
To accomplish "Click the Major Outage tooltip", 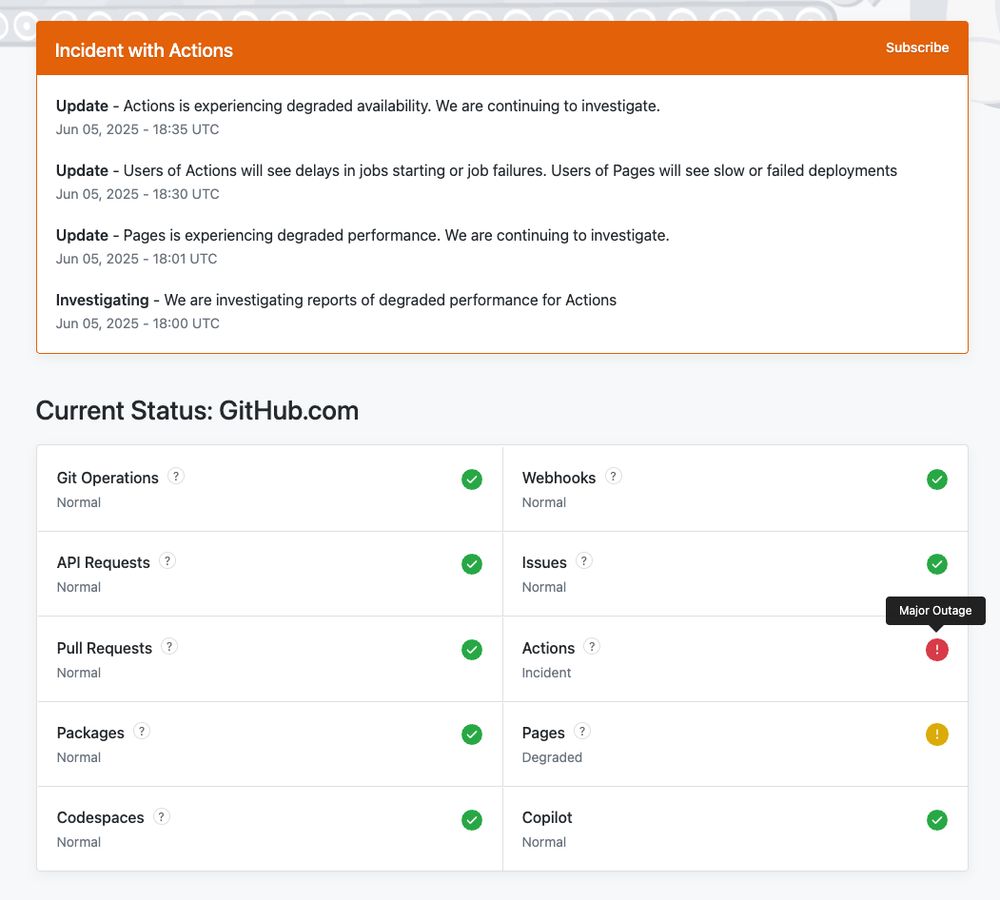I will [x=936, y=610].
